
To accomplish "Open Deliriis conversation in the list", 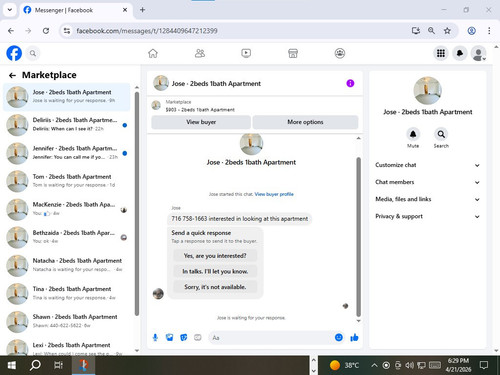I will (x=67, y=125).
